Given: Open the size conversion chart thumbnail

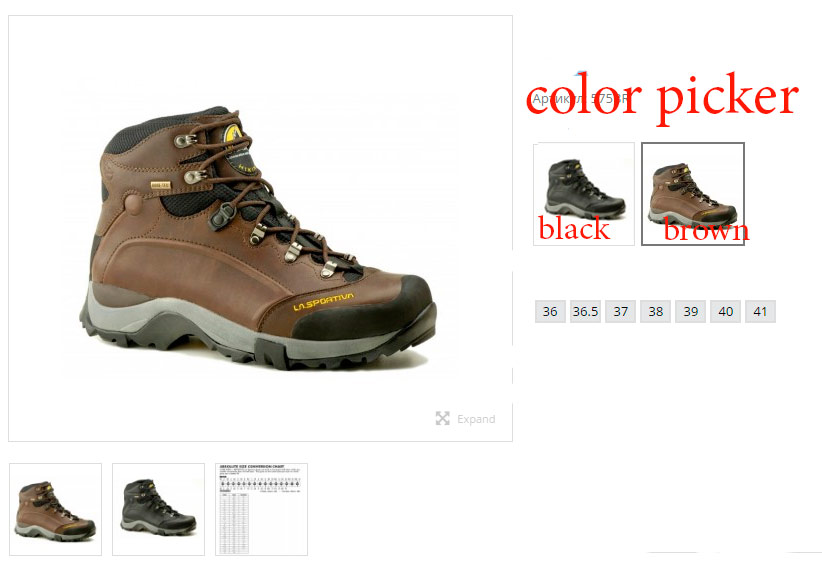Looking at the screenshot, I should pos(261,509).
